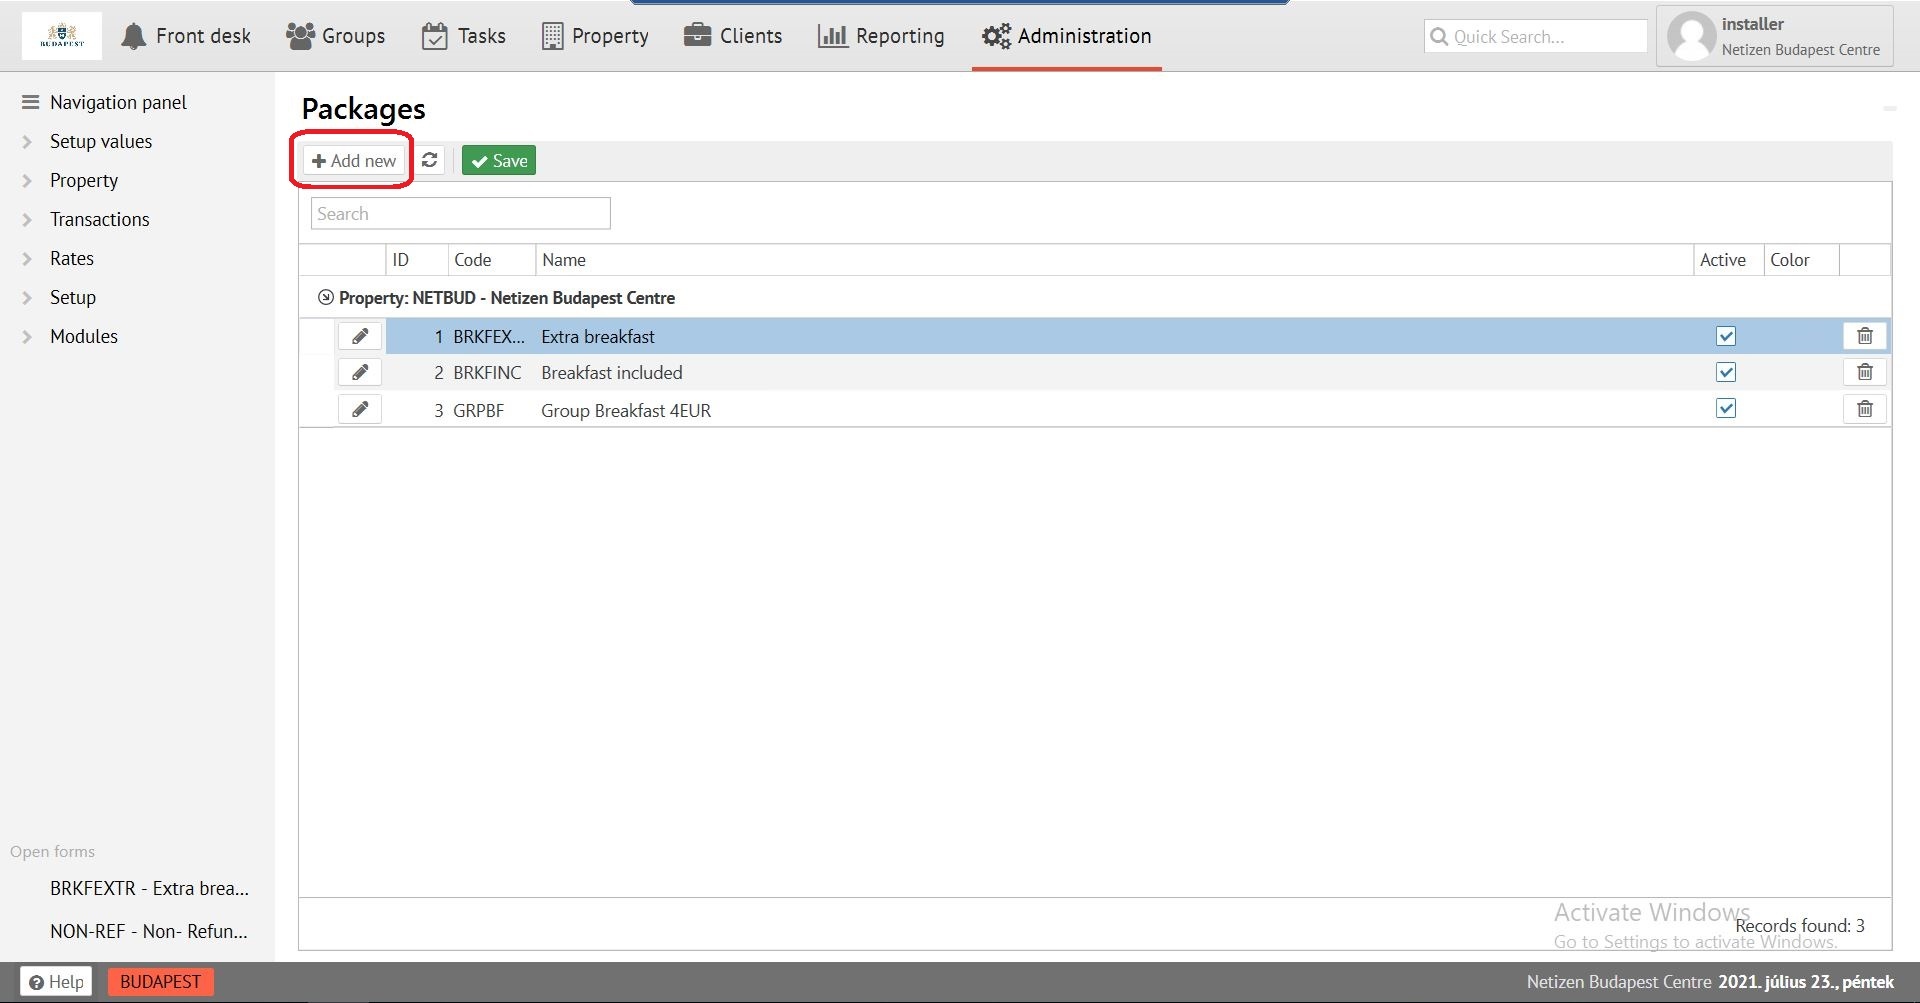This screenshot has height=1003, width=1920.
Task: Sort by the ID column header
Action: click(417, 260)
